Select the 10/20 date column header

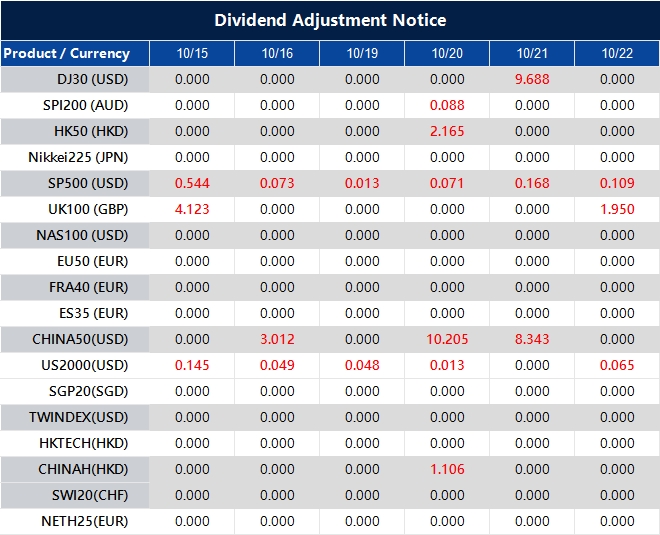(x=447, y=53)
